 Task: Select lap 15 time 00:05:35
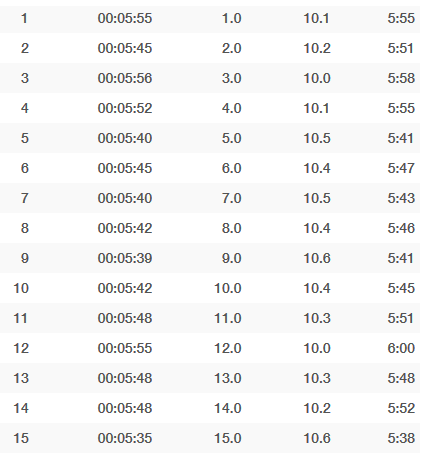point(125,438)
